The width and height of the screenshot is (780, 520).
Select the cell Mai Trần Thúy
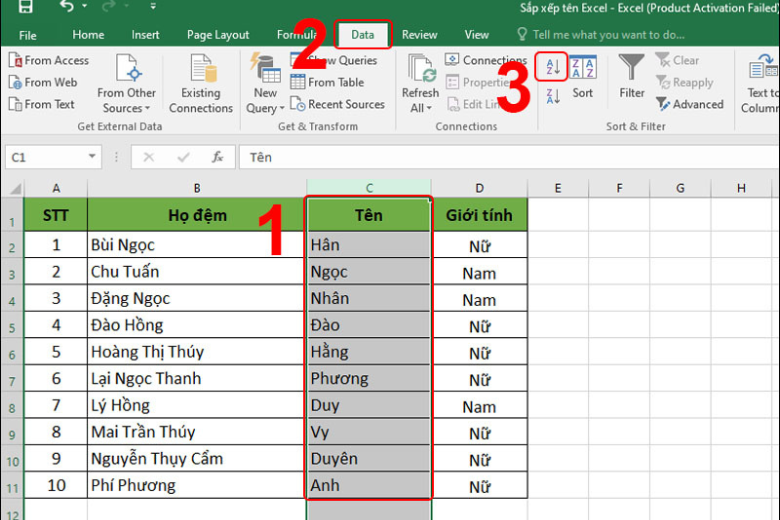[196, 432]
